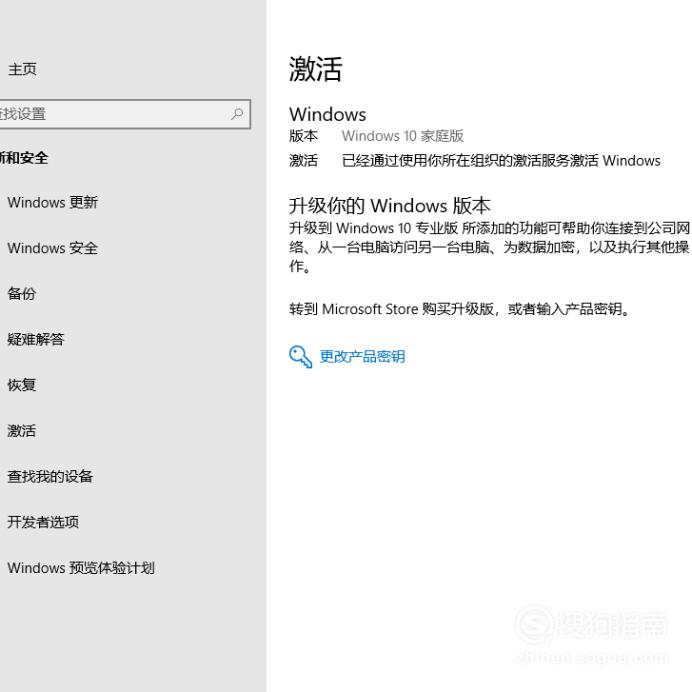Click the activation status text 已经通过使用你所在组织

coord(501,161)
